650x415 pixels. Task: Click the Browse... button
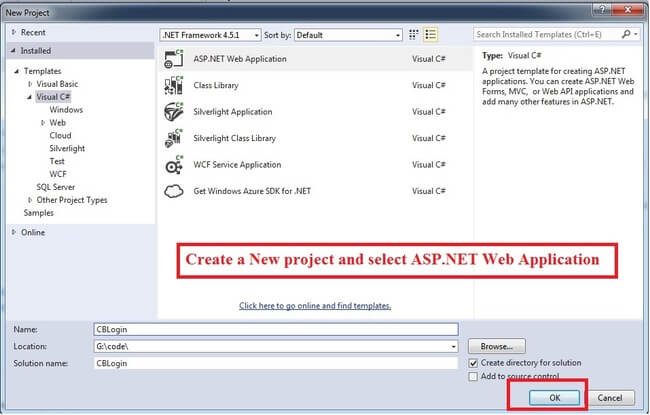[497, 346]
